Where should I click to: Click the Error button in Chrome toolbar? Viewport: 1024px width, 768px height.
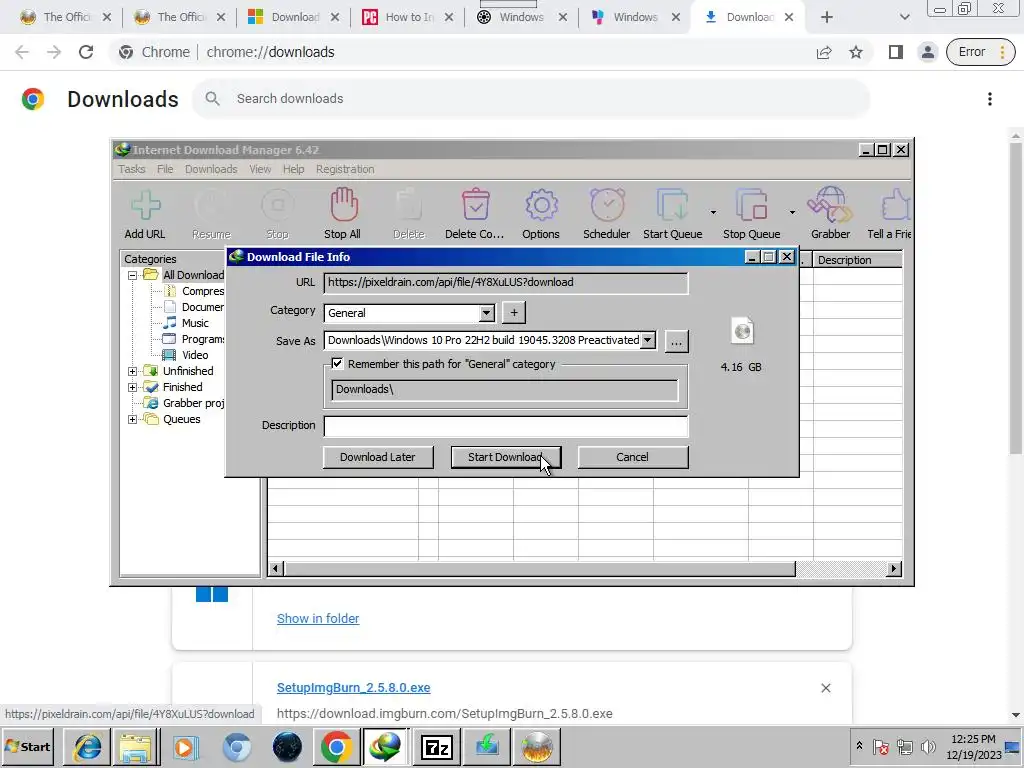pyautogui.click(x=980, y=52)
